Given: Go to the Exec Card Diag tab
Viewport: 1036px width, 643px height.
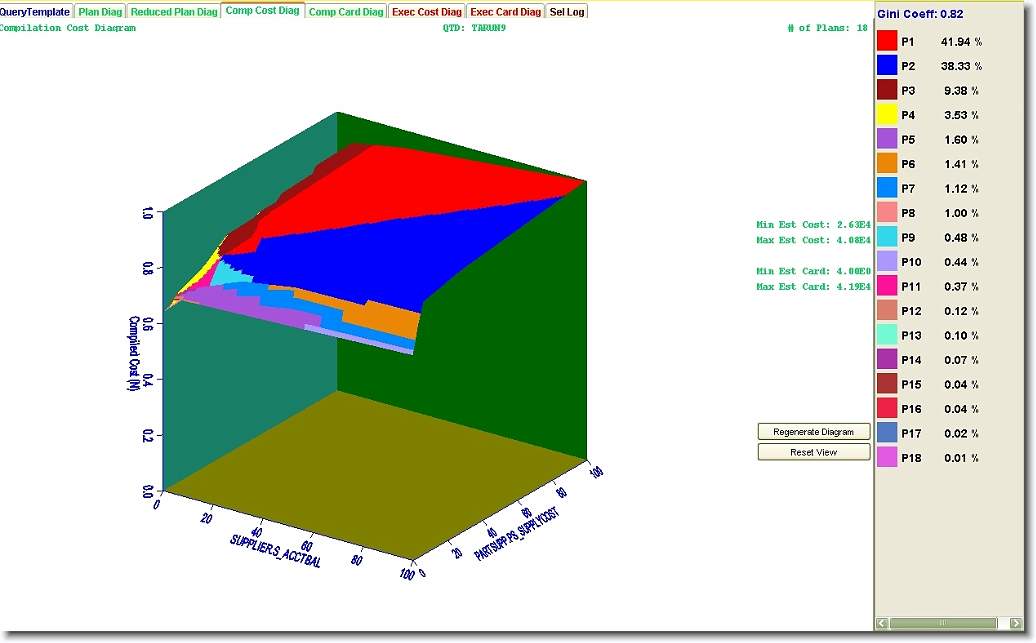Looking at the screenshot, I should pyautogui.click(x=506, y=12).
